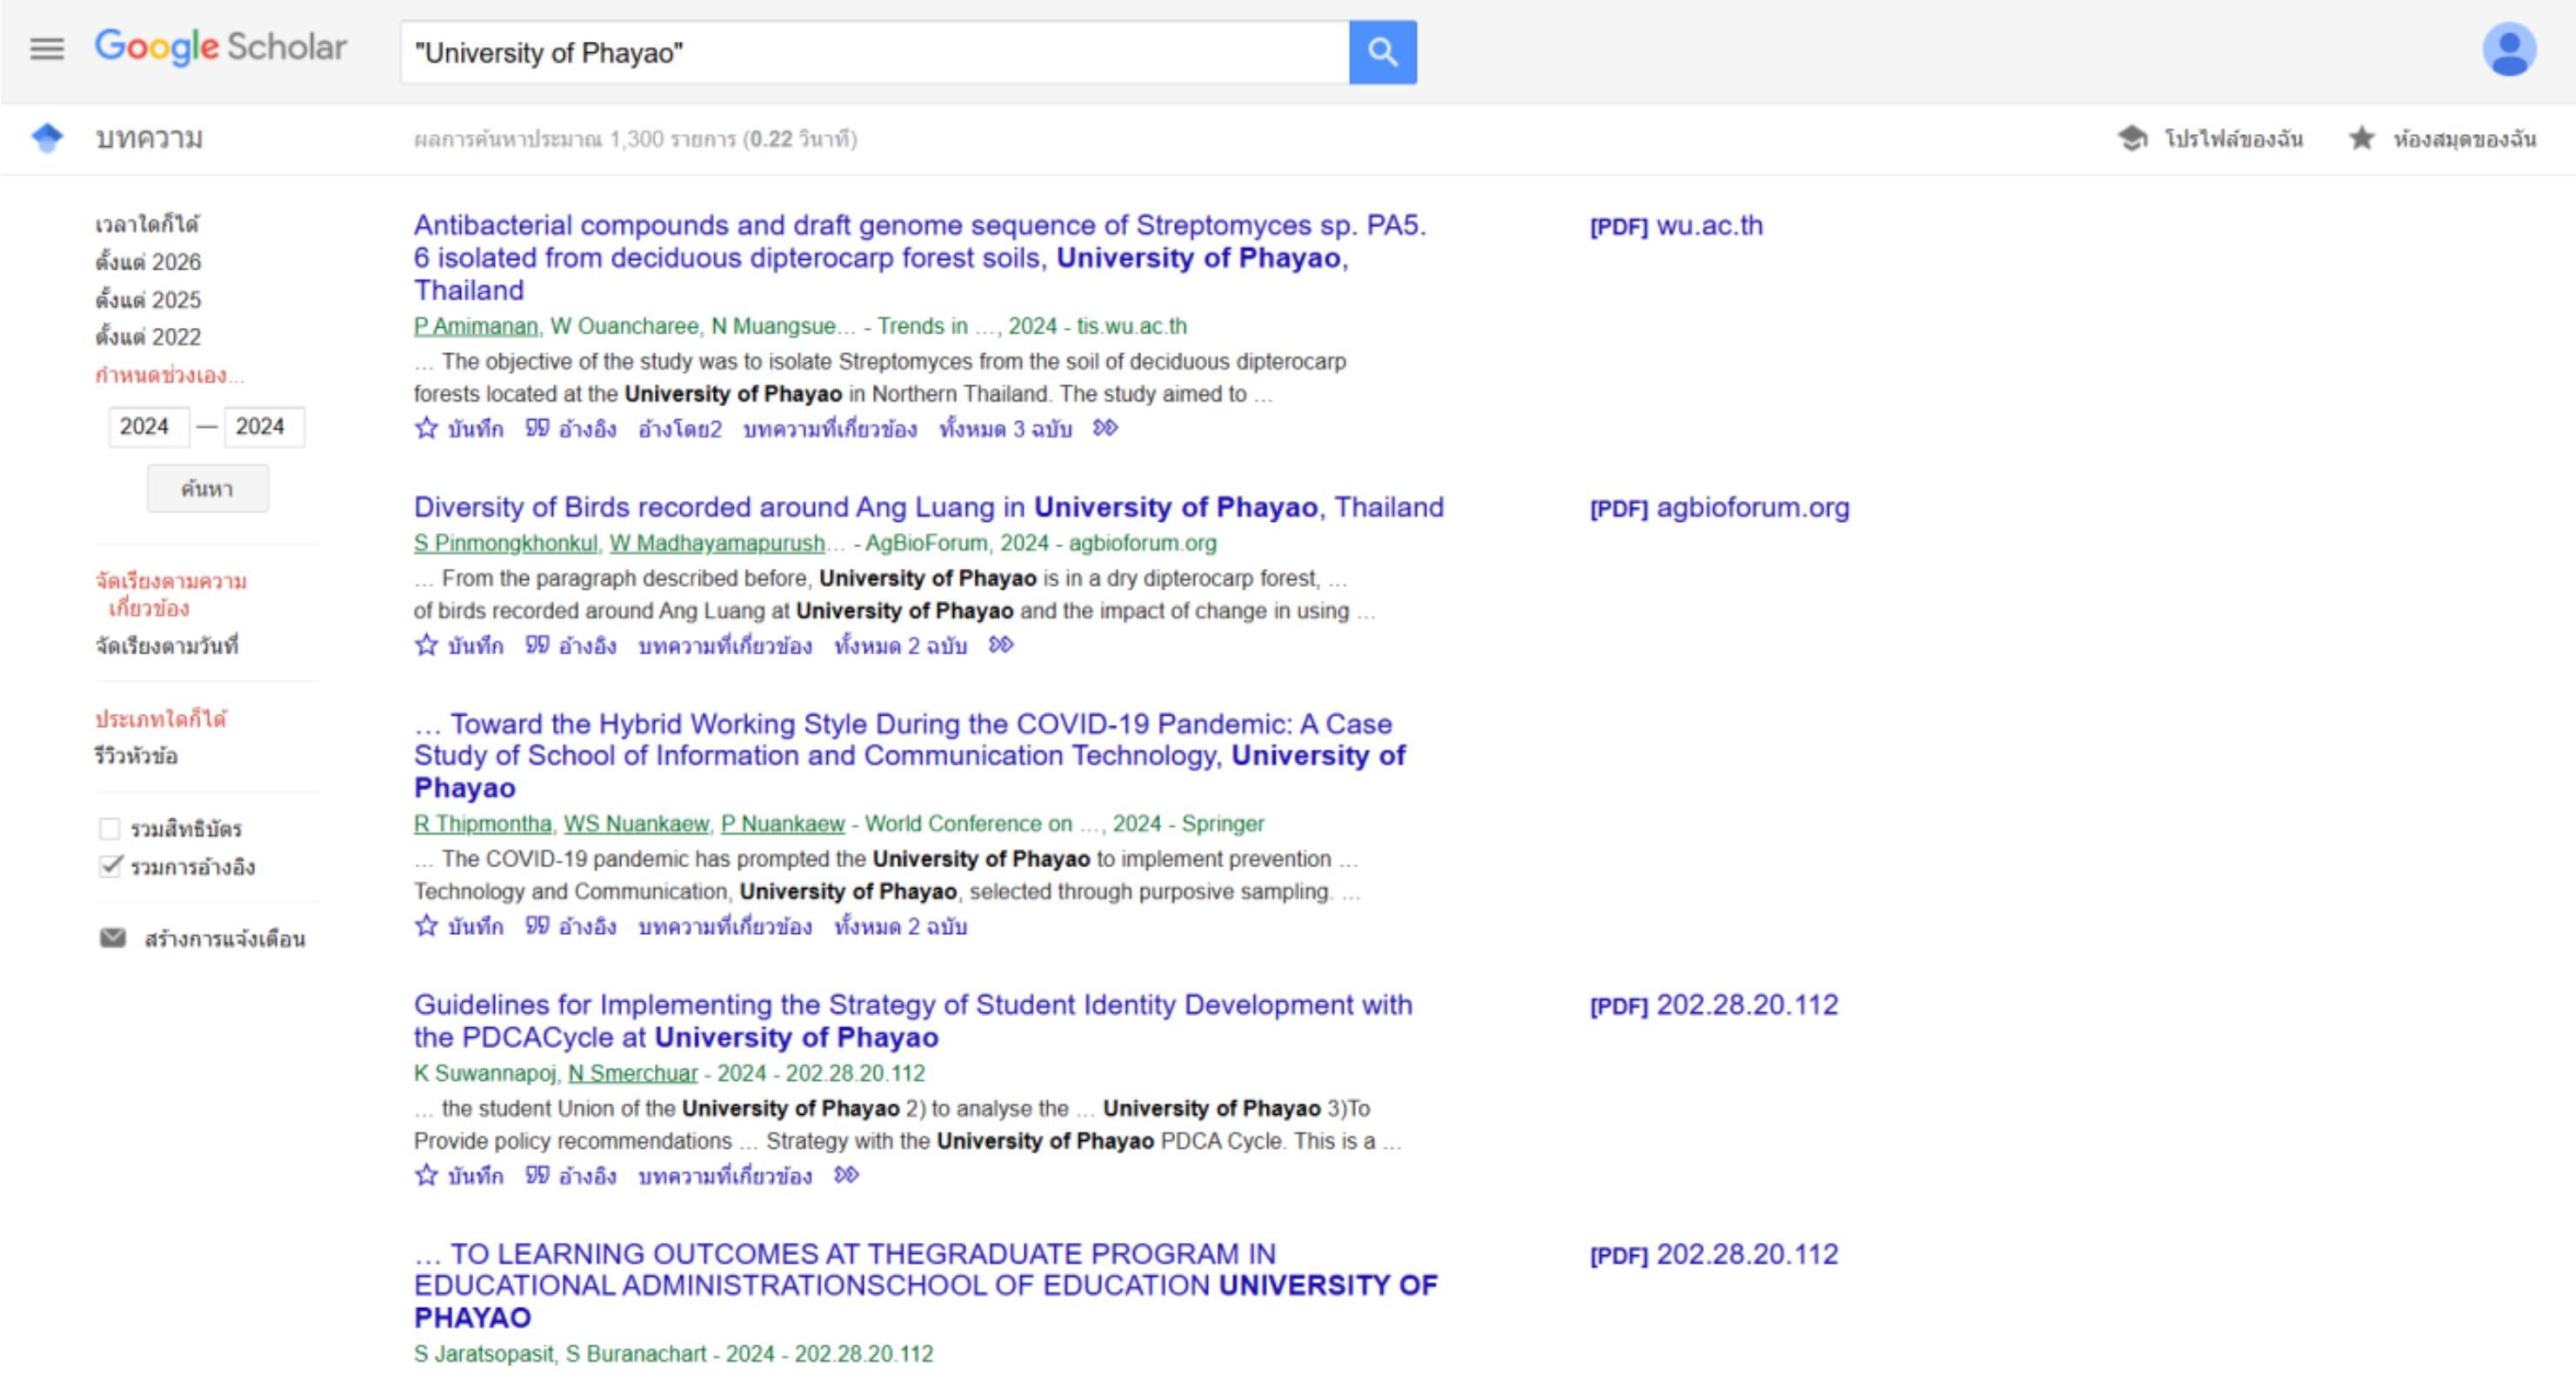
Task: Open Diversity of Birds article title
Action: coord(929,508)
